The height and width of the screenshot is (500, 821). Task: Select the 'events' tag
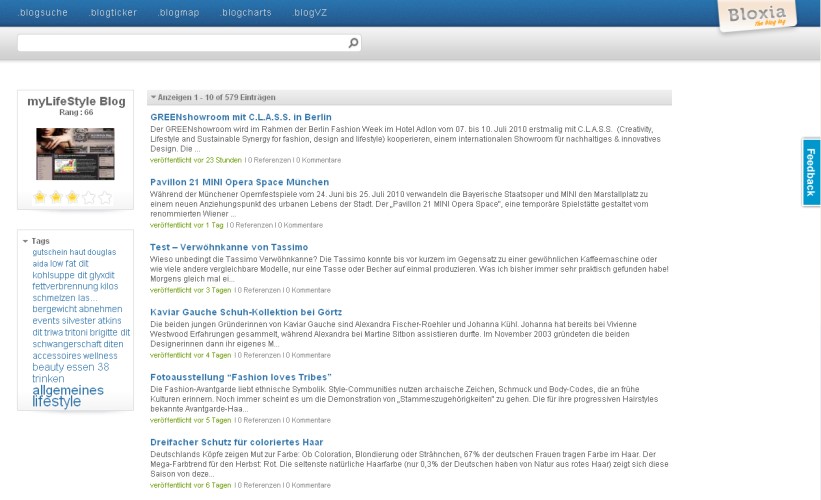pyautogui.click(x=46, y=321)
